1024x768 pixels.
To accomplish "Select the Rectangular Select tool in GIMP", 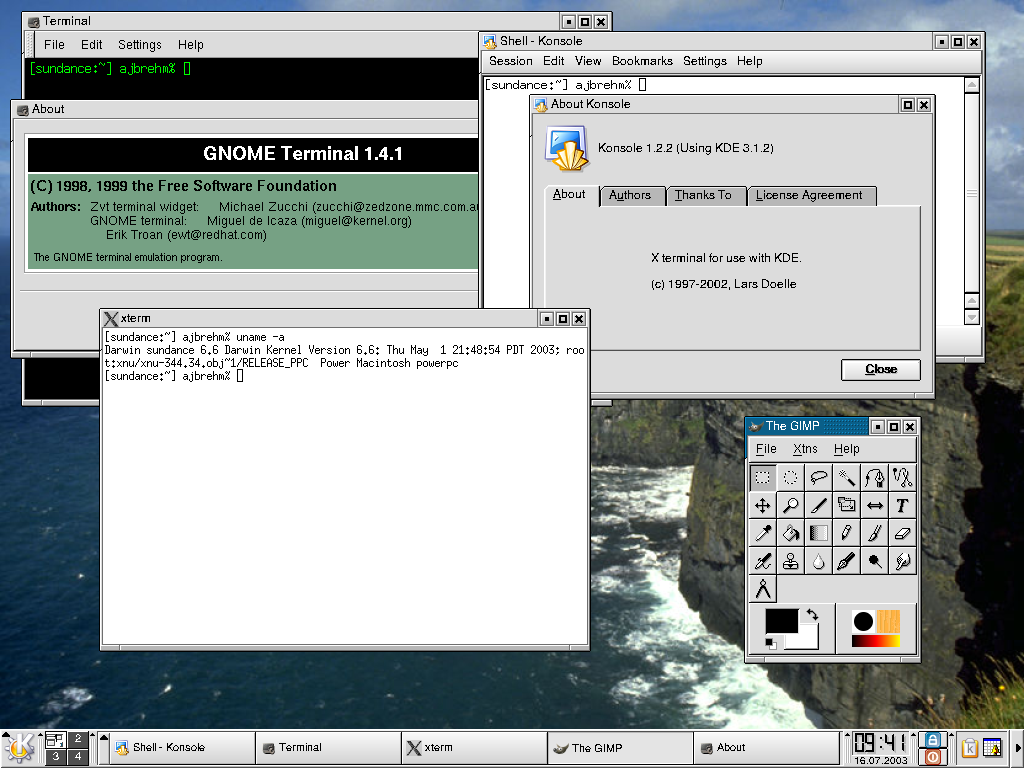I will tap(763, 477).
